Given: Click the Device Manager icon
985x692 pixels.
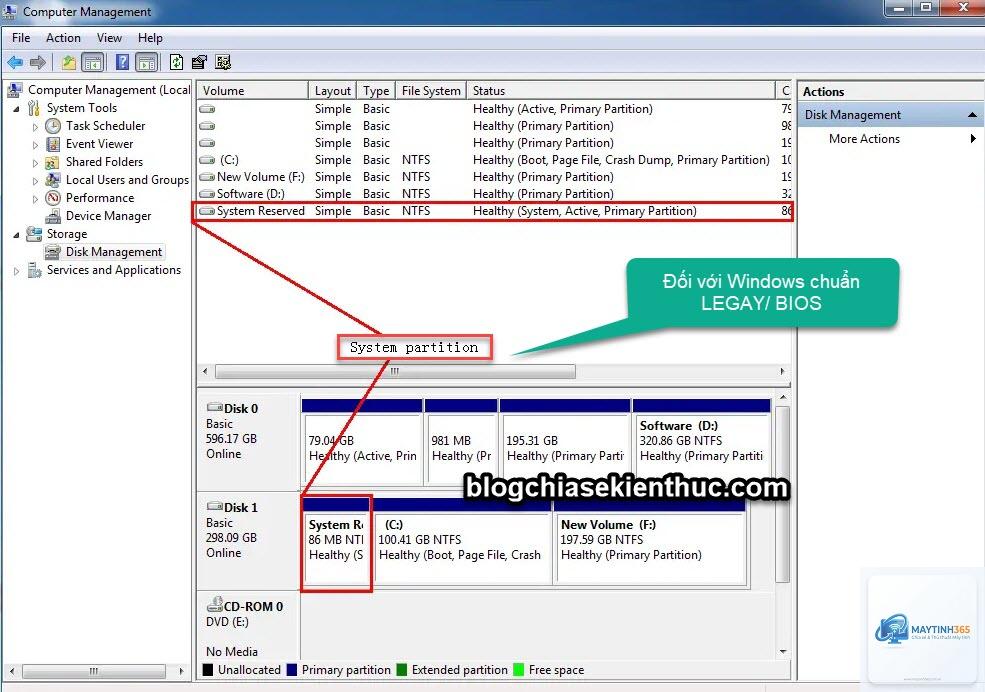Looking at the screenshot, I should tap(53, 216).
